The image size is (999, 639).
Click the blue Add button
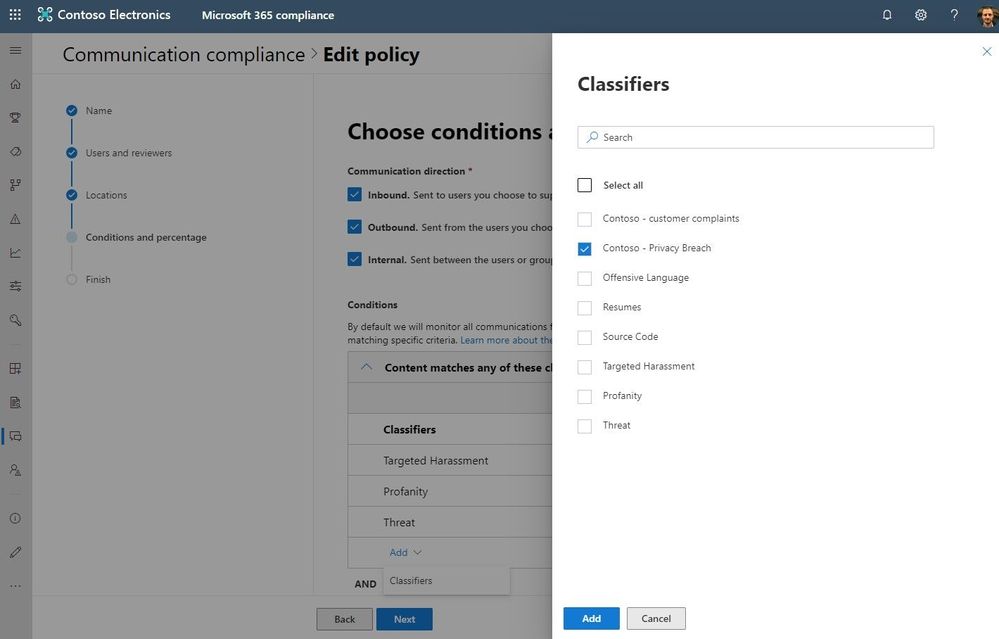click(591, 619)
